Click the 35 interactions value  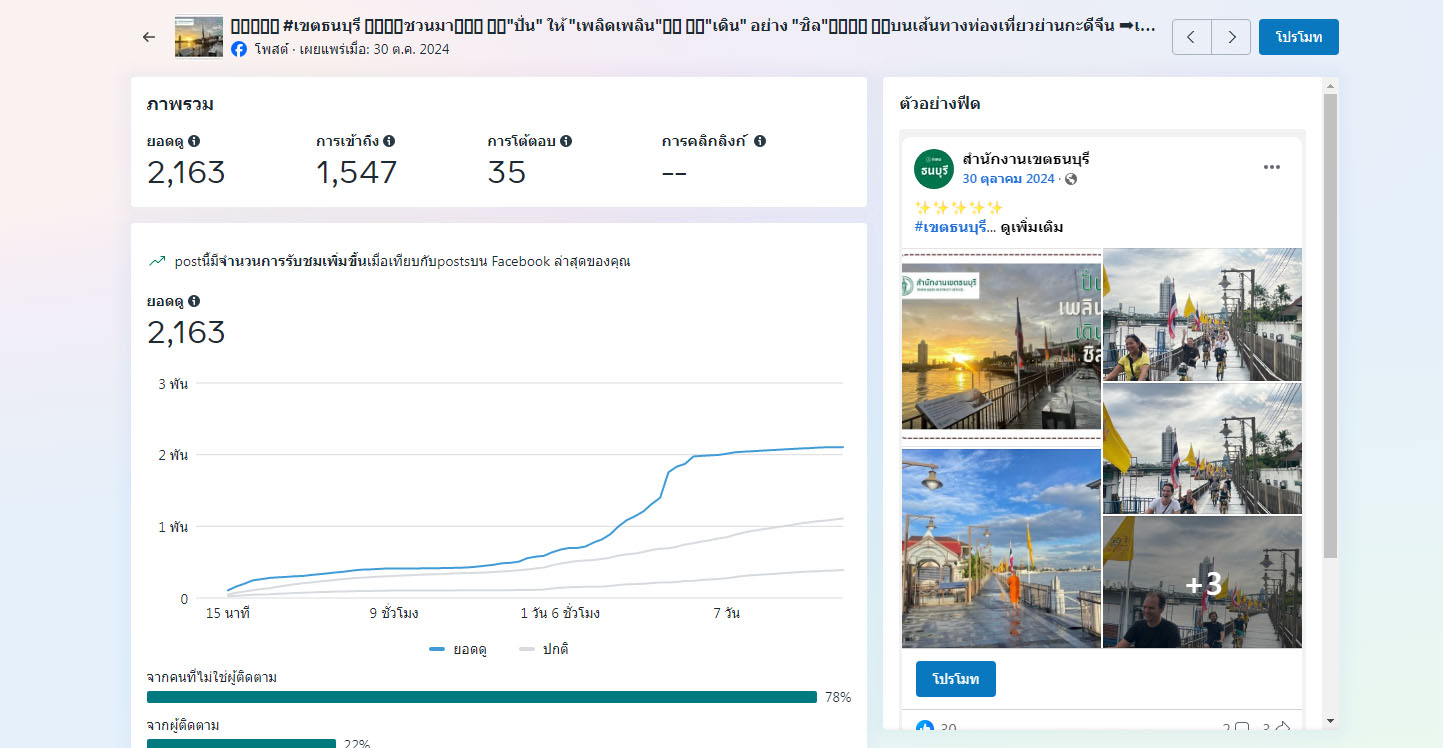click(x=507, y=173)
